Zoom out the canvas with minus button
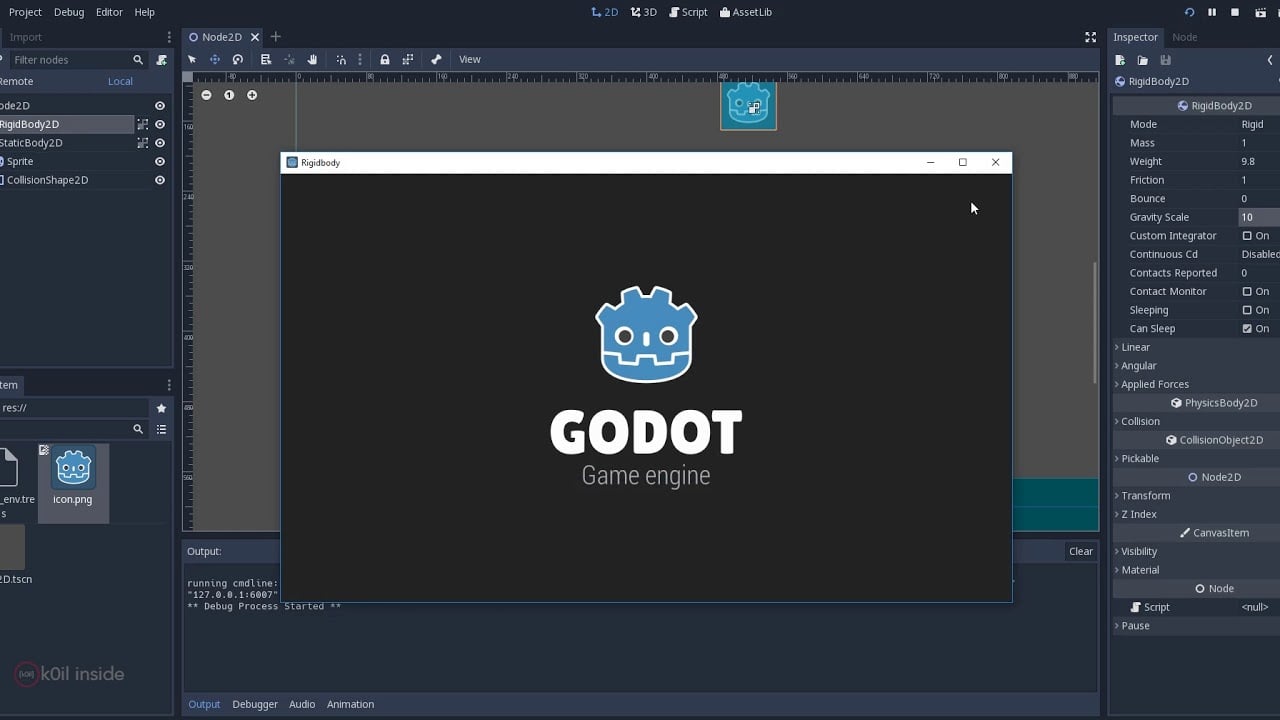The width and height of the screenshot is (1280, 720). click(206, 95)
